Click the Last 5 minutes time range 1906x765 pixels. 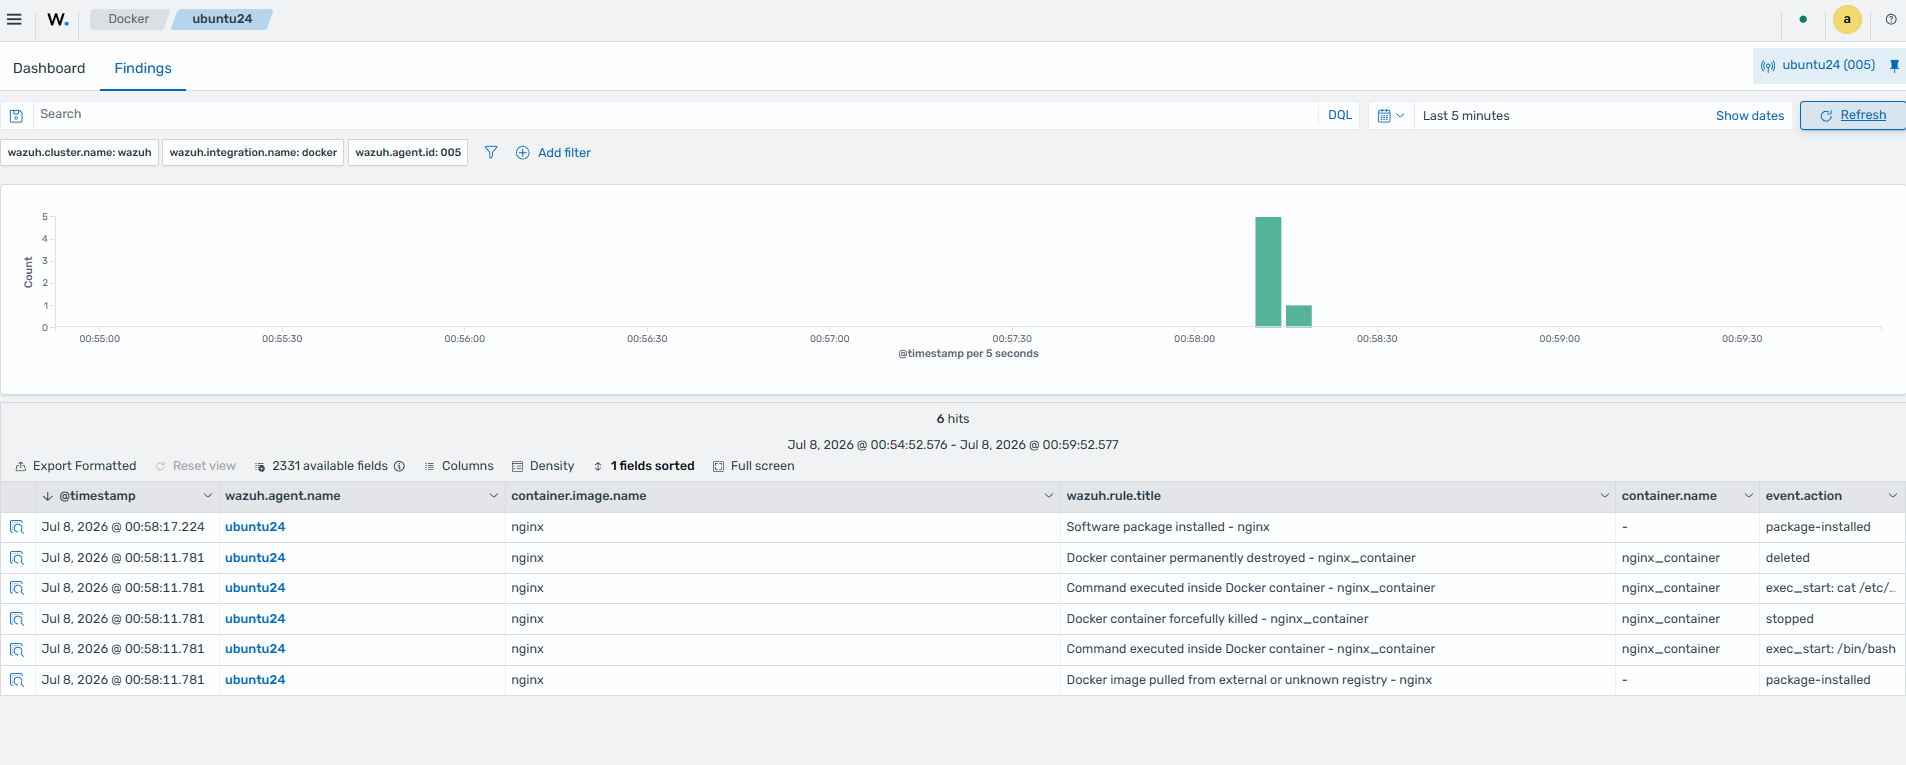[x=1466, y=116]
